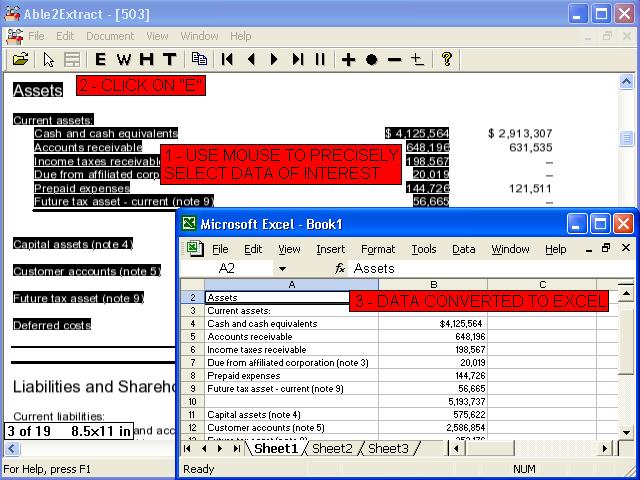Click Excel cell Prepaid expenses
640x480 pixels.
pyautogui.click(x=291, y=376)
